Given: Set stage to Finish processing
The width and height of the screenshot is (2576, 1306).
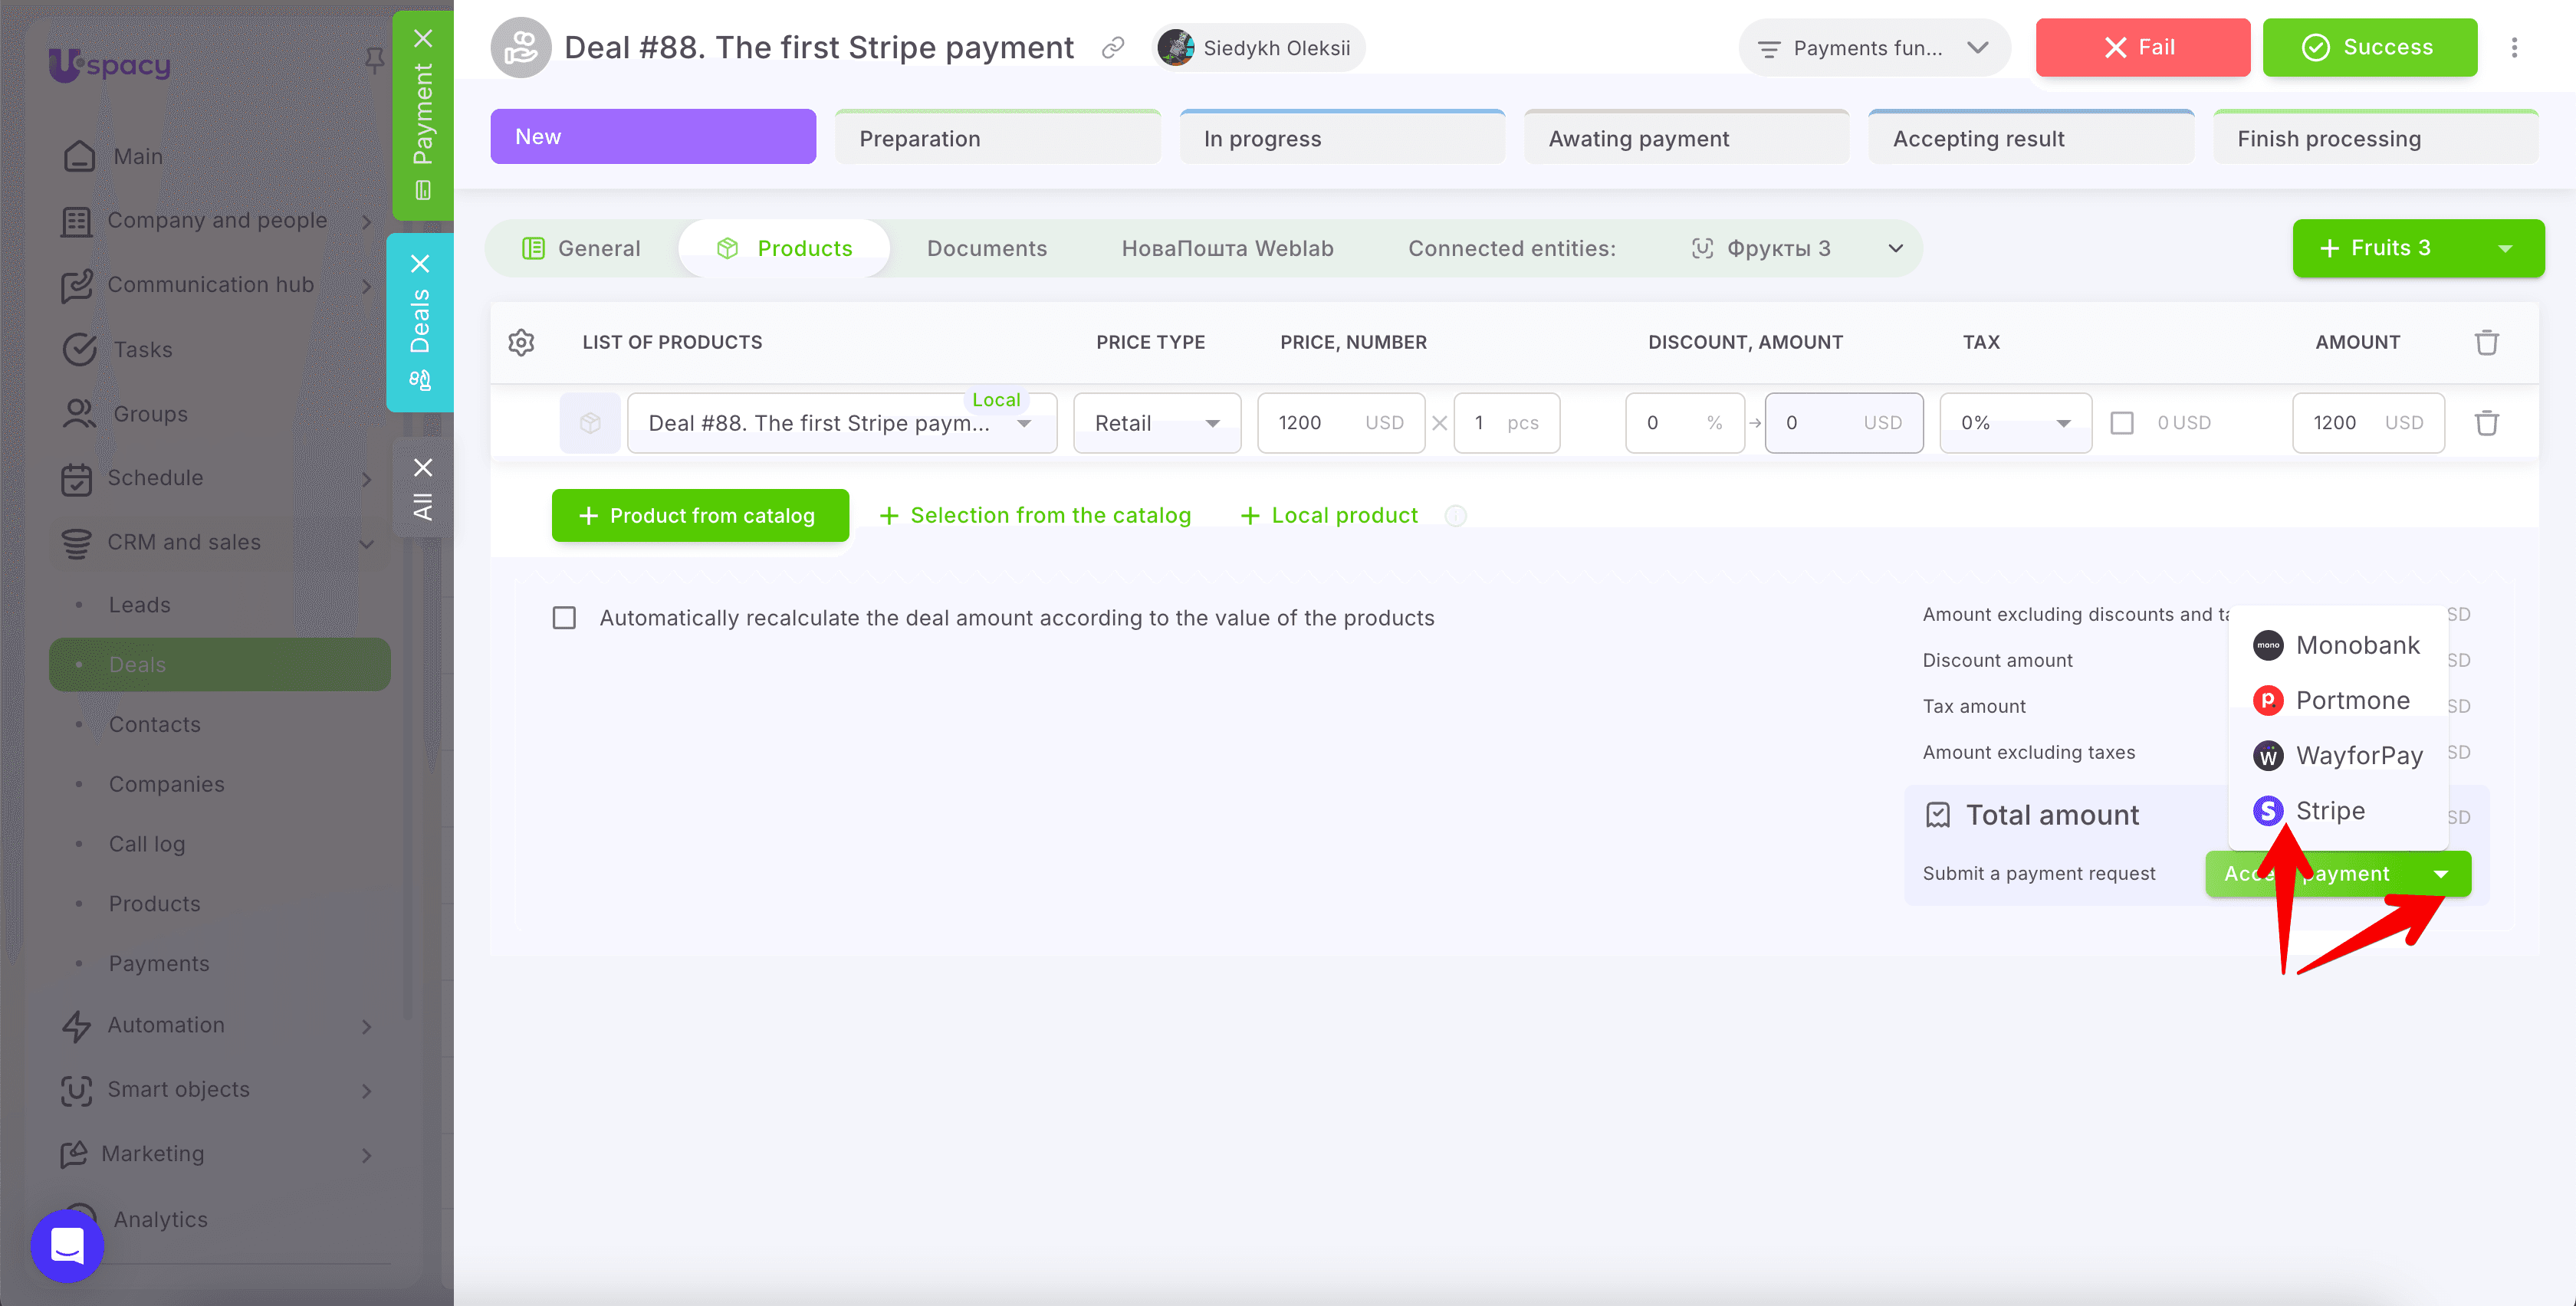Looking at the screenshot, I should [2375, 137].
